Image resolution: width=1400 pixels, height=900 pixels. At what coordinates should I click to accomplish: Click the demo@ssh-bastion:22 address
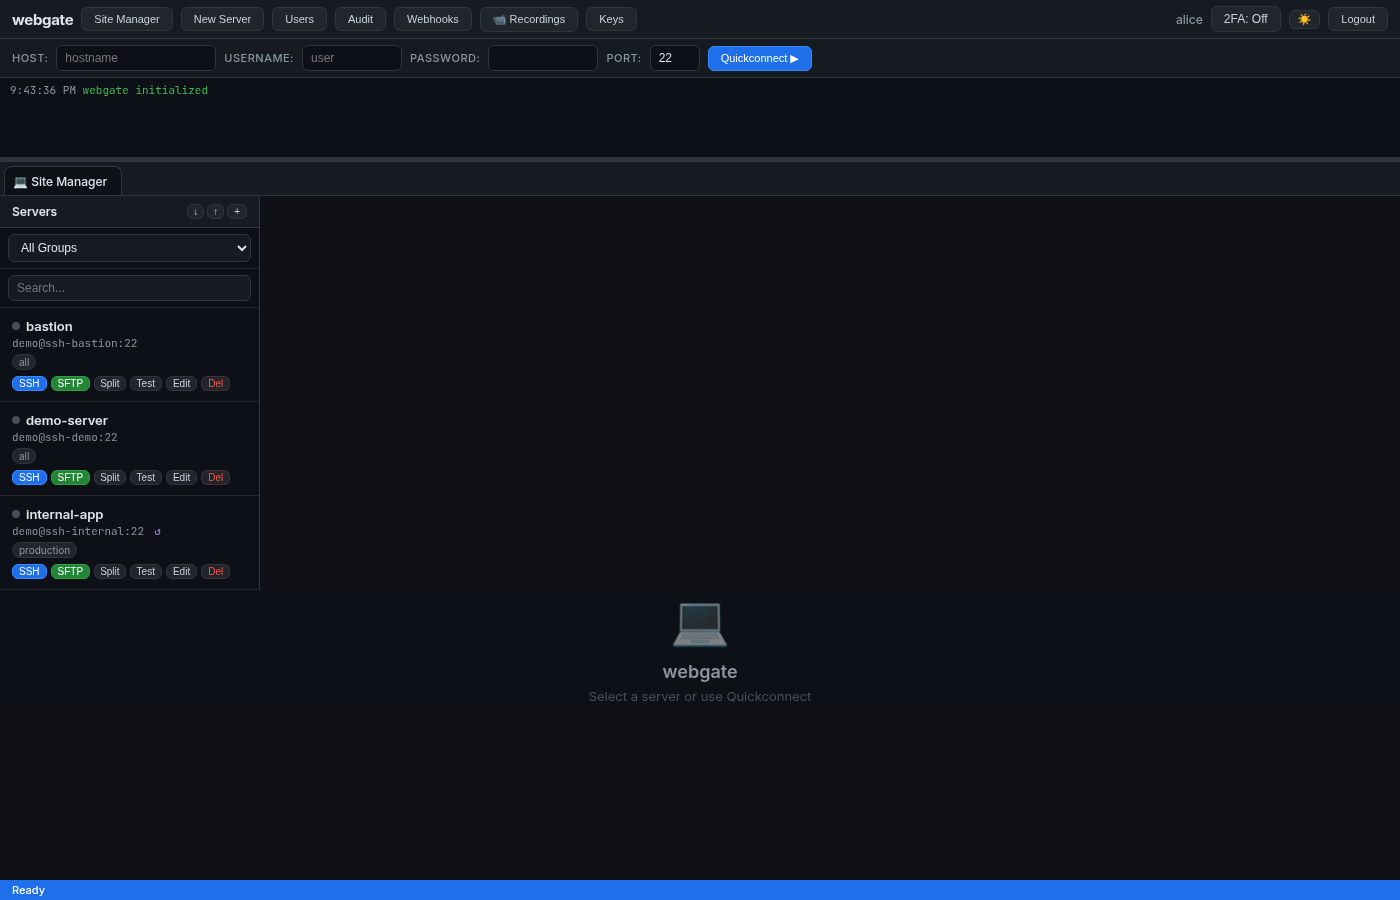pyautogui.click(x=75, y=344)
